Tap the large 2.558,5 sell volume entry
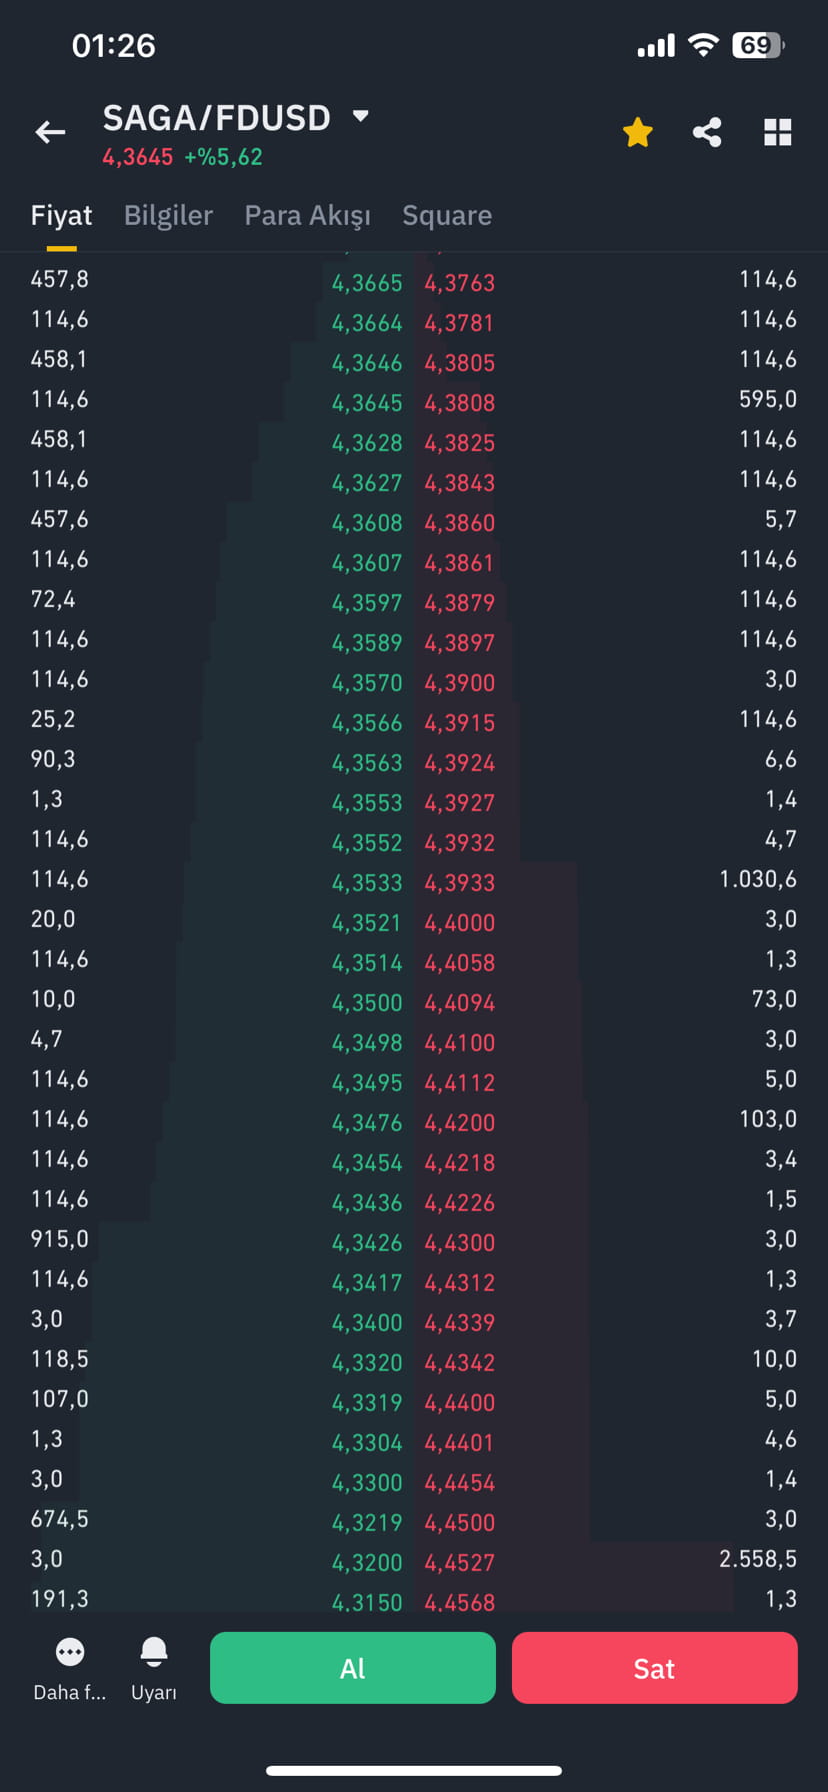This screenshot has width=828, height=1792. click(759, 1562)
